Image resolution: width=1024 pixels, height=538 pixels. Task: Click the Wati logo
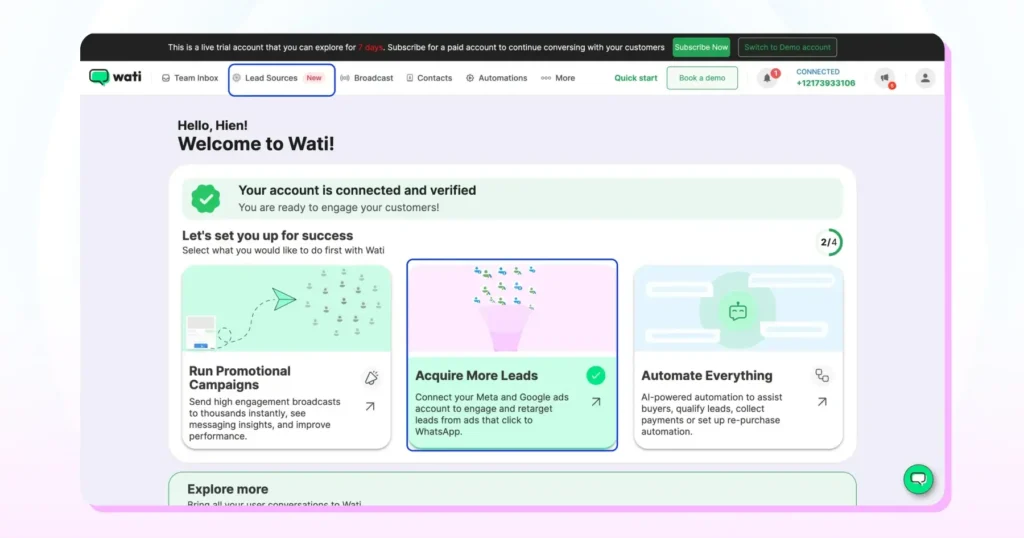(115, 77)
